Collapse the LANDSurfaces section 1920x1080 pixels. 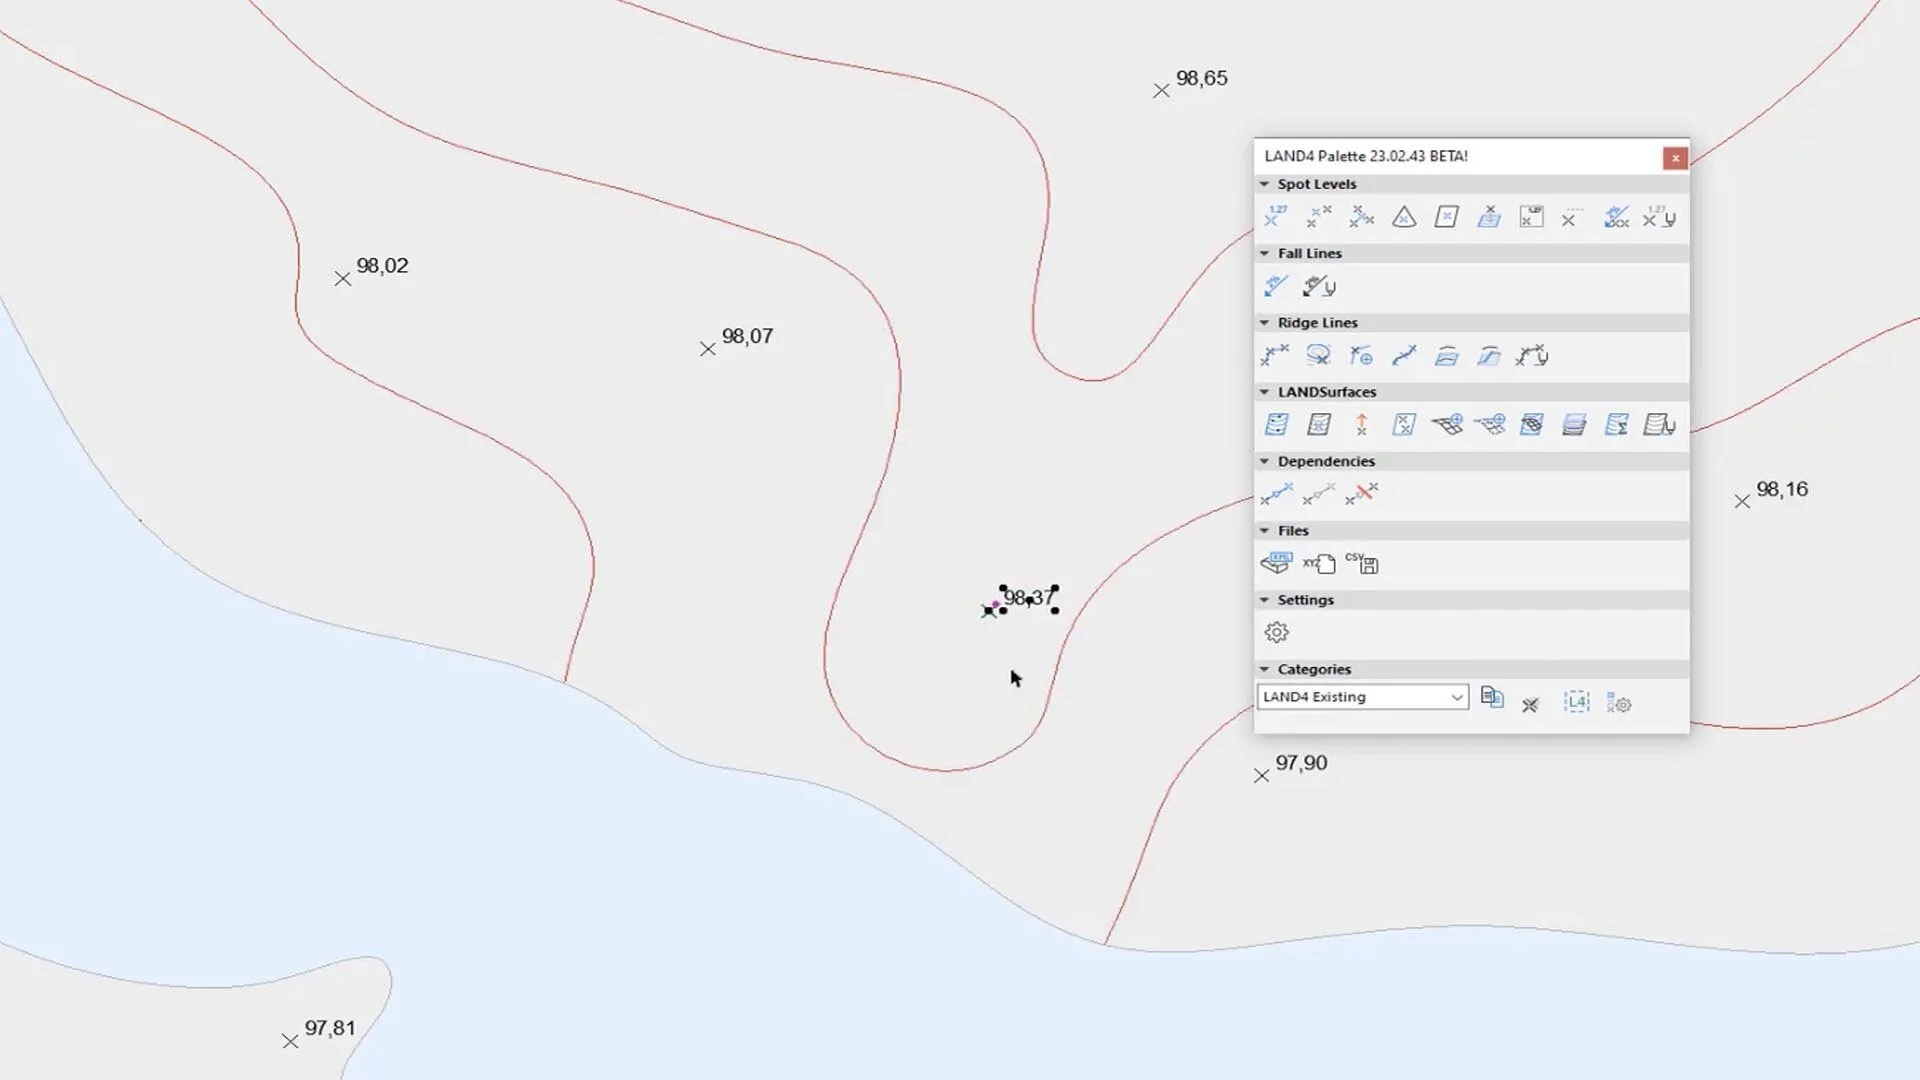point(1264,392)
